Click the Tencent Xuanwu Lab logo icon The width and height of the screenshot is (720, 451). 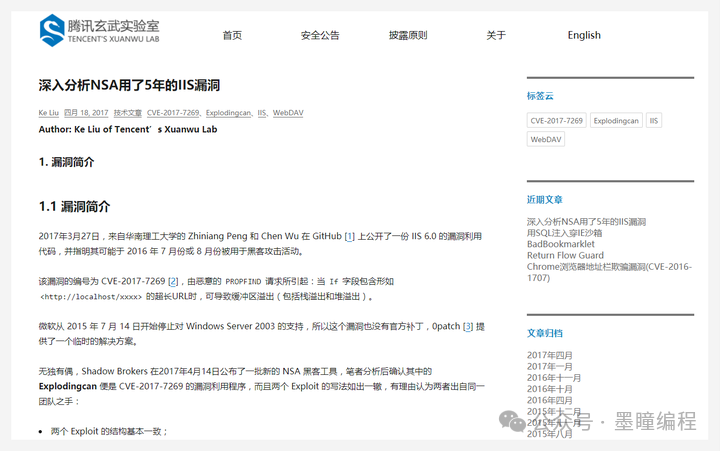[52, 30]
